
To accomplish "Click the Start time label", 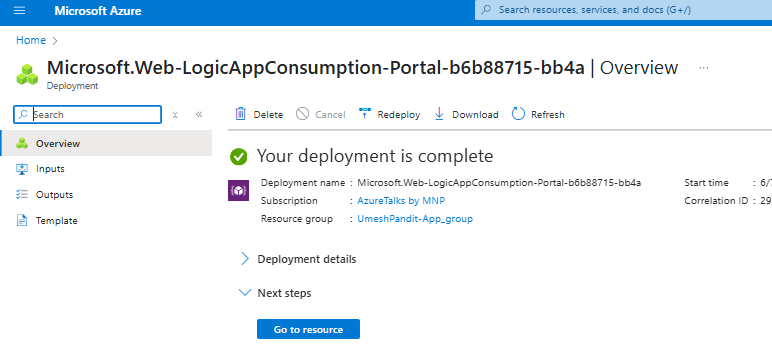I will pyautogui.click(x=706, y=183).
